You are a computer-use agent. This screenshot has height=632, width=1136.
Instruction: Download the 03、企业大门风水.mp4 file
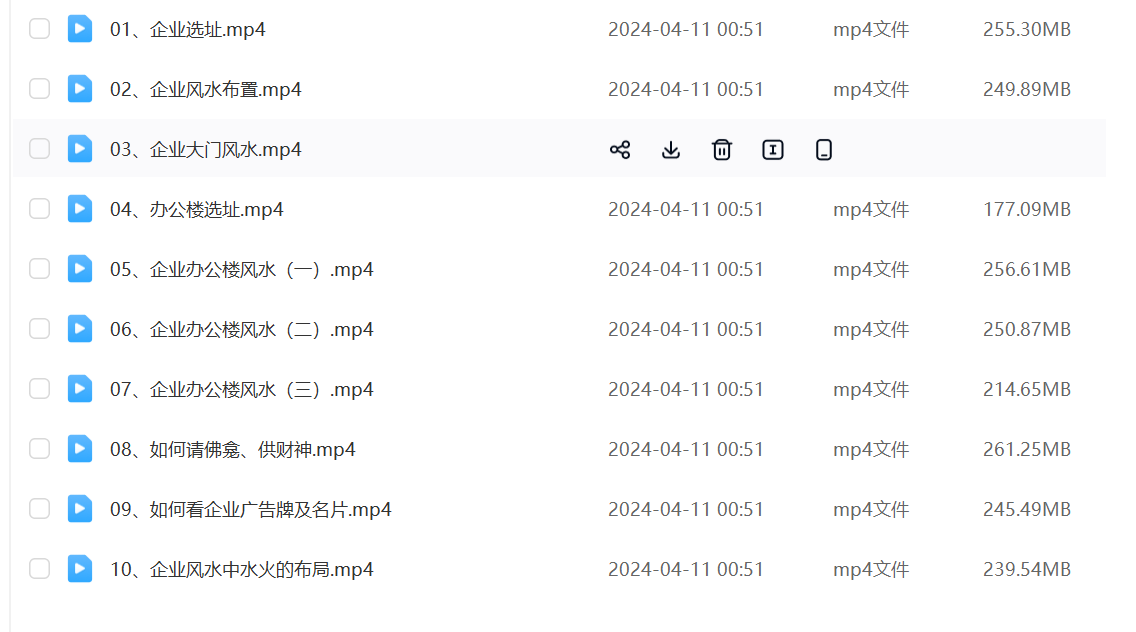click(671, 150)
